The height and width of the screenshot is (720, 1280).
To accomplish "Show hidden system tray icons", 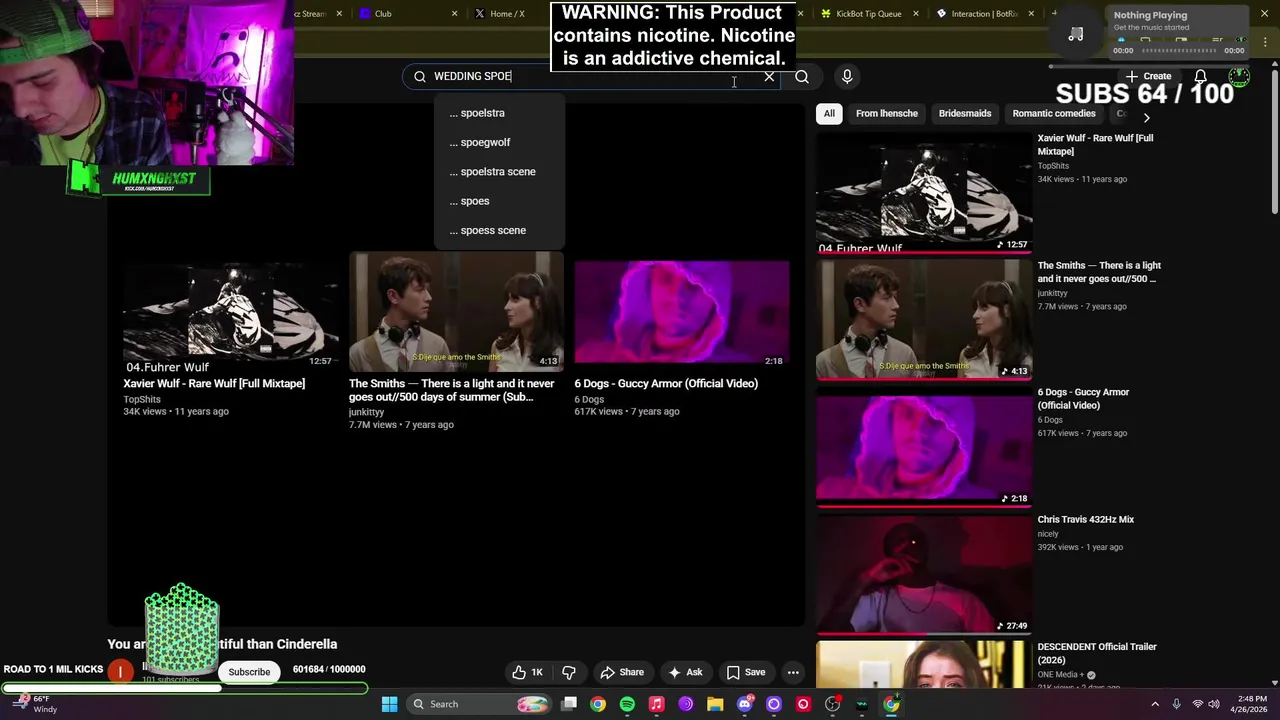I will point(1155,704).
